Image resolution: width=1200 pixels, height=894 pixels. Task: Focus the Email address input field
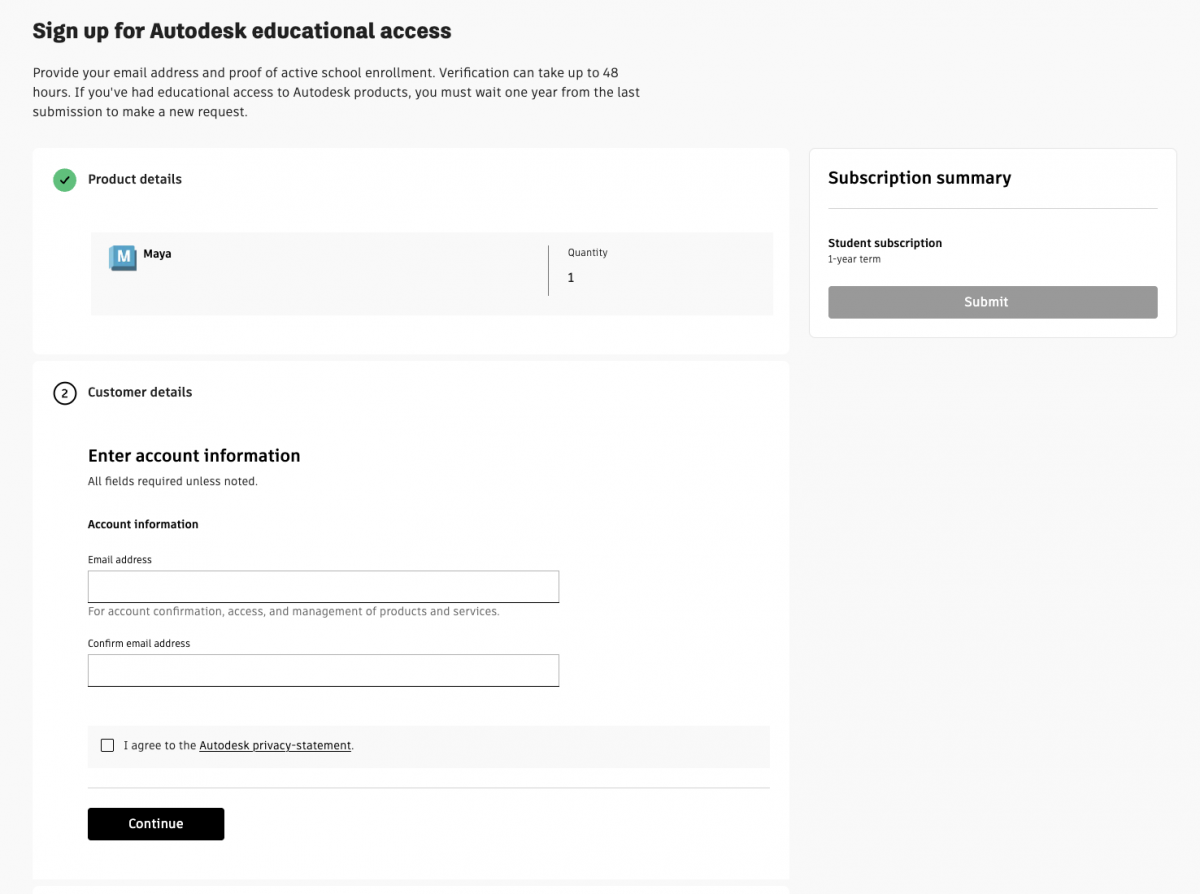click(x=323, y=587)
